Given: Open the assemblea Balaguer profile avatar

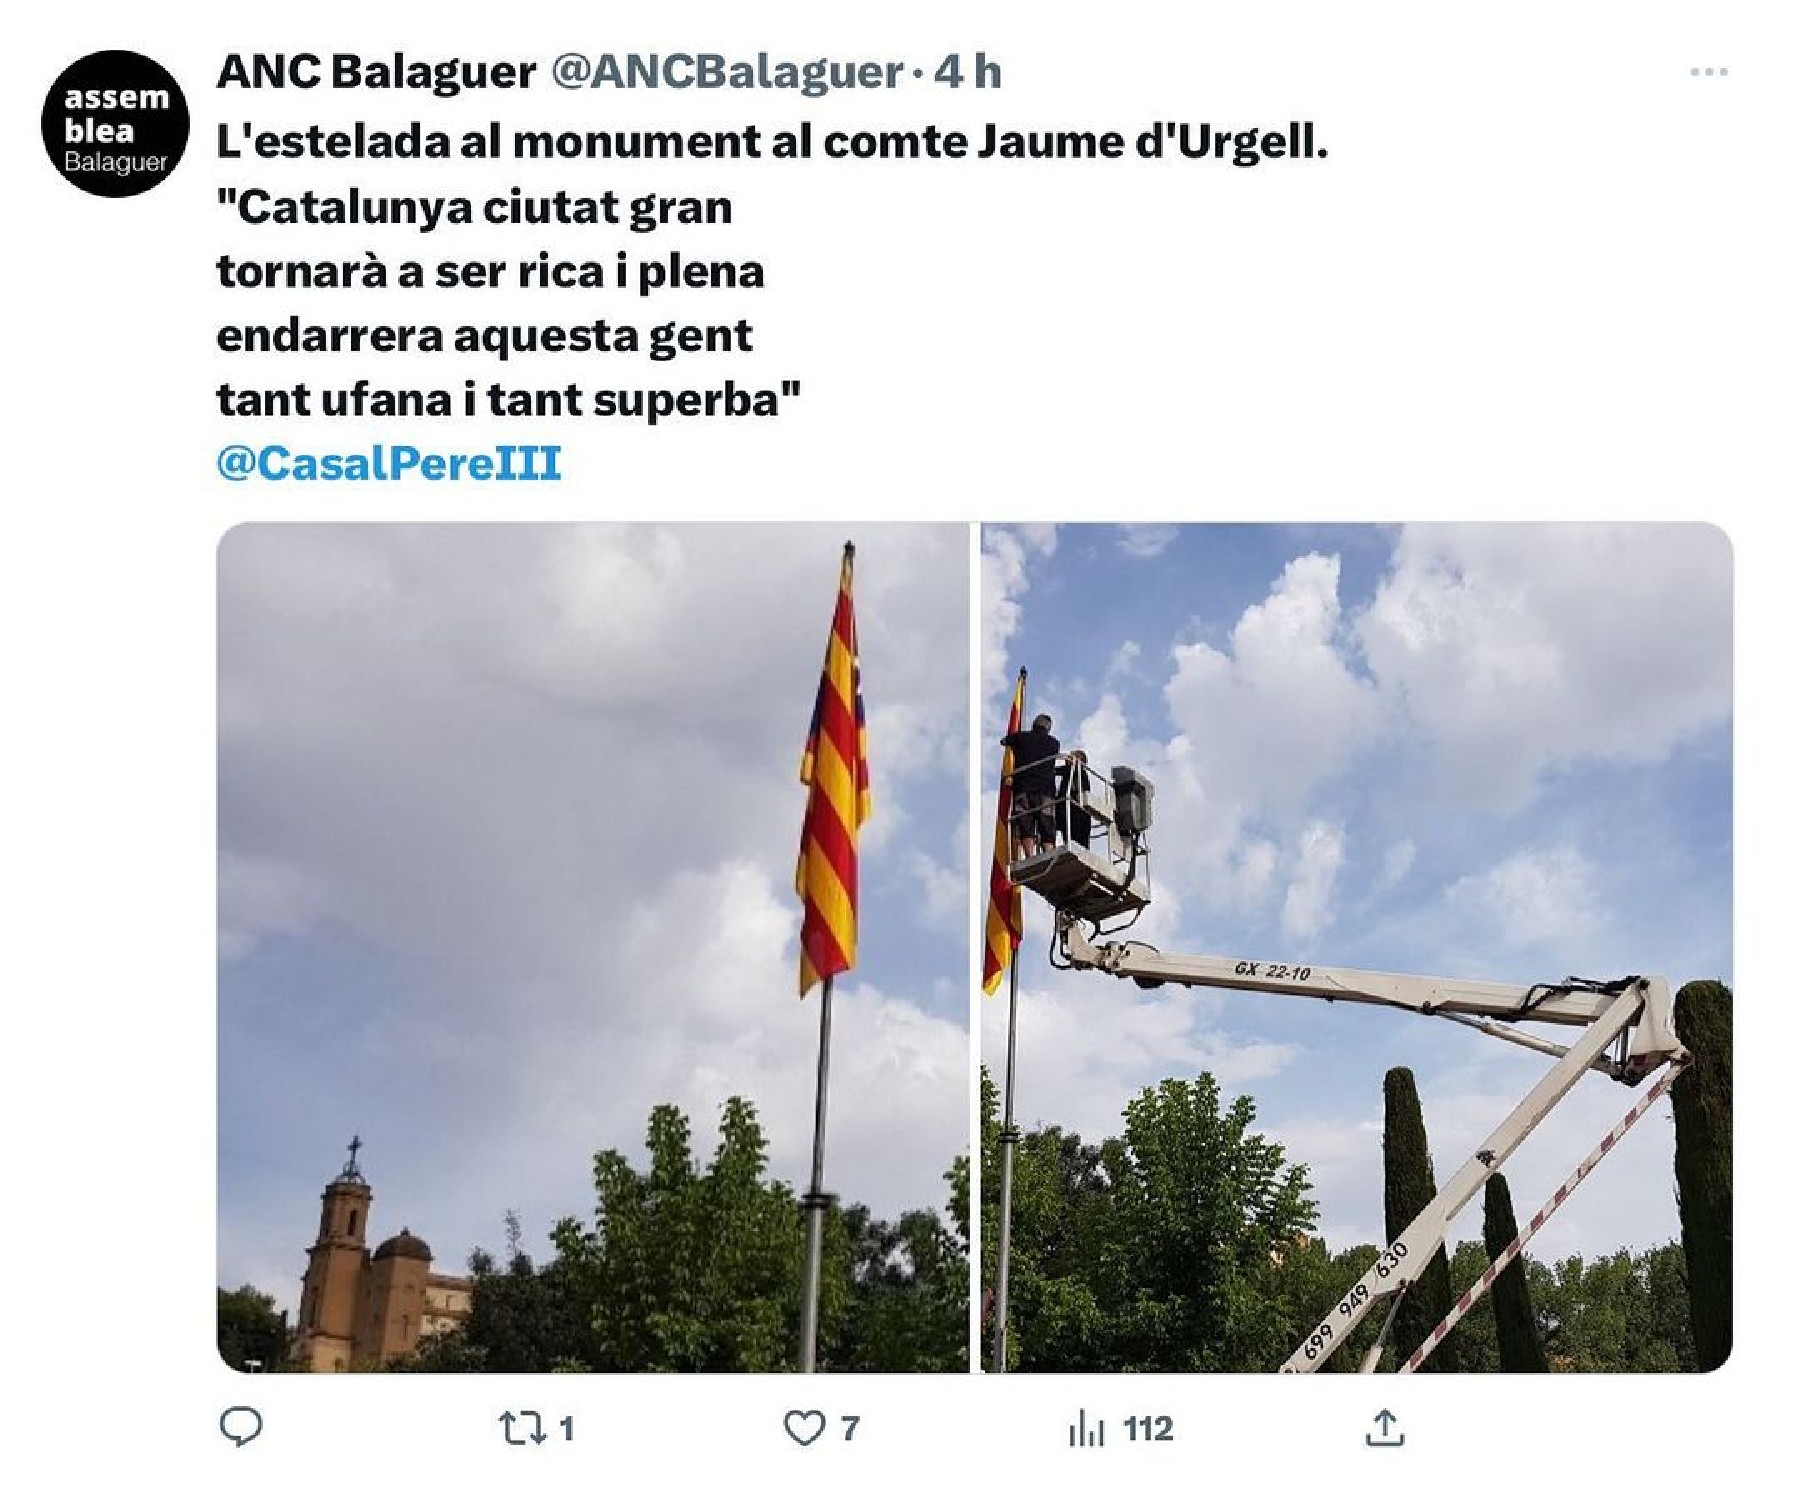Looking at the screenshot, I should 115,124.
